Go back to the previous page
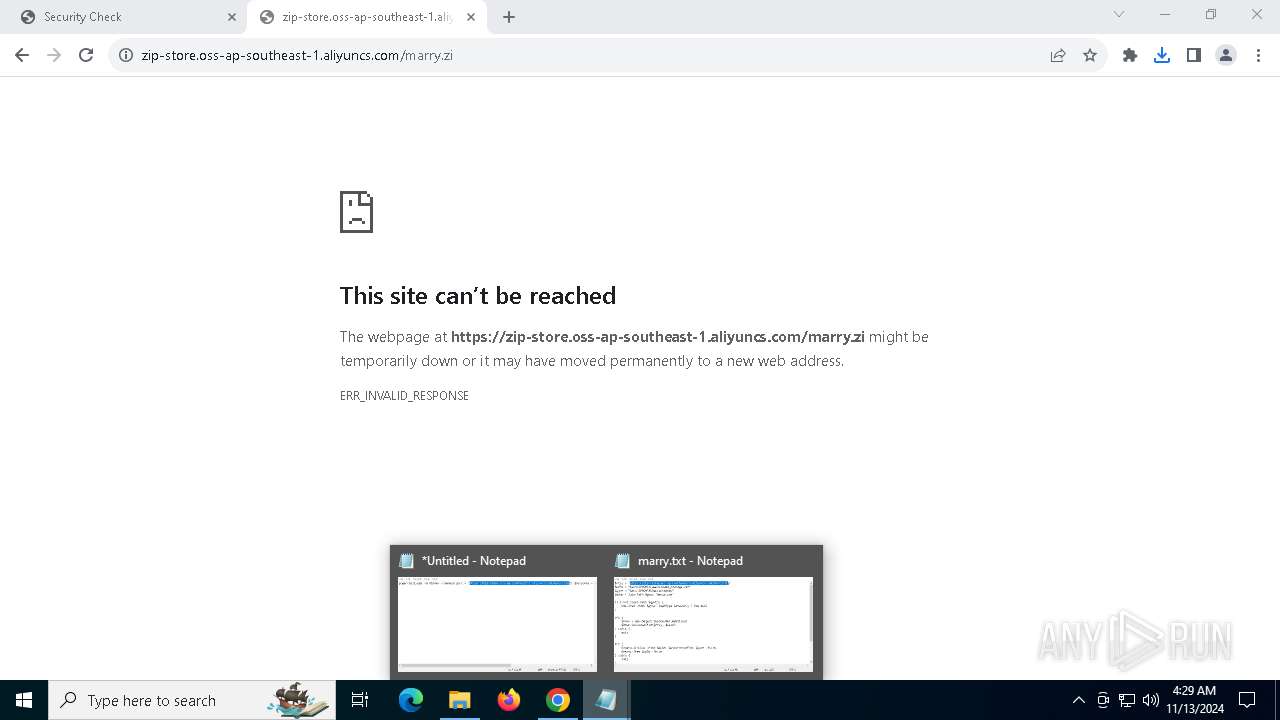The height and width of the screenshot is (720, 1280). (x=22, y=55)
